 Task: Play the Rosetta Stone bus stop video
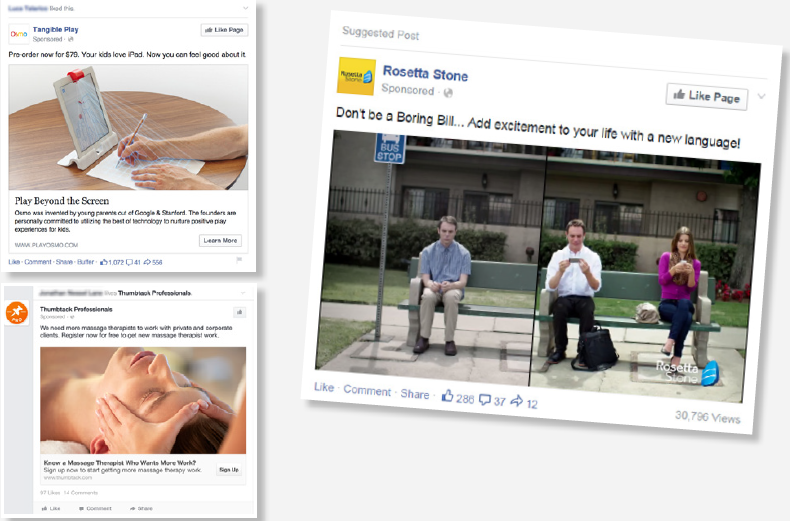point(537,266)
